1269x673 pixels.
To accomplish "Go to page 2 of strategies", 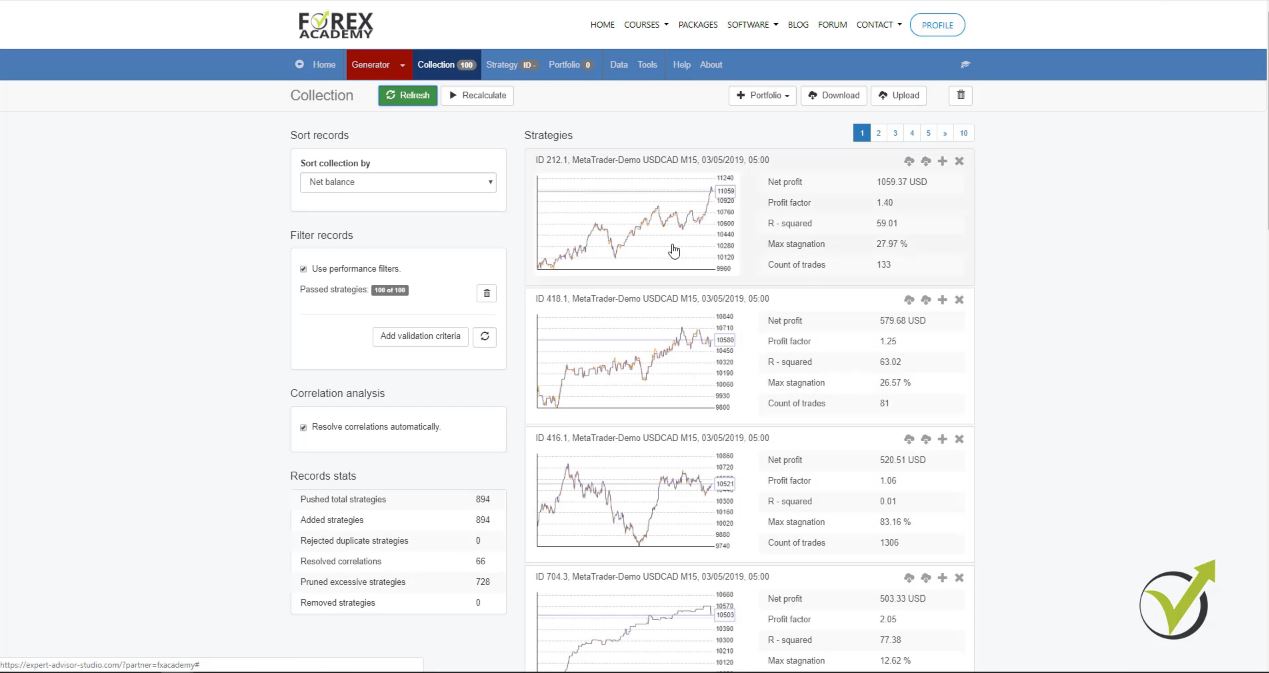I will click(x=879, y=133).
